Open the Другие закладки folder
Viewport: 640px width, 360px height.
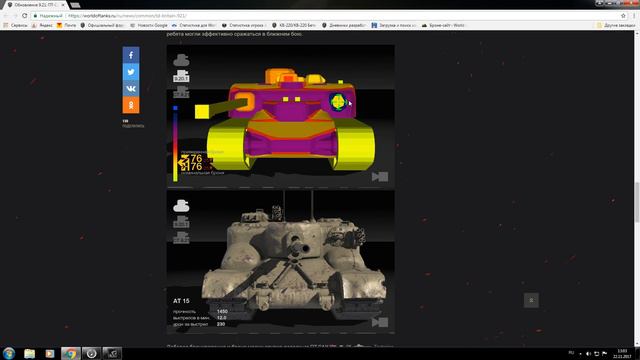[616, 25]
